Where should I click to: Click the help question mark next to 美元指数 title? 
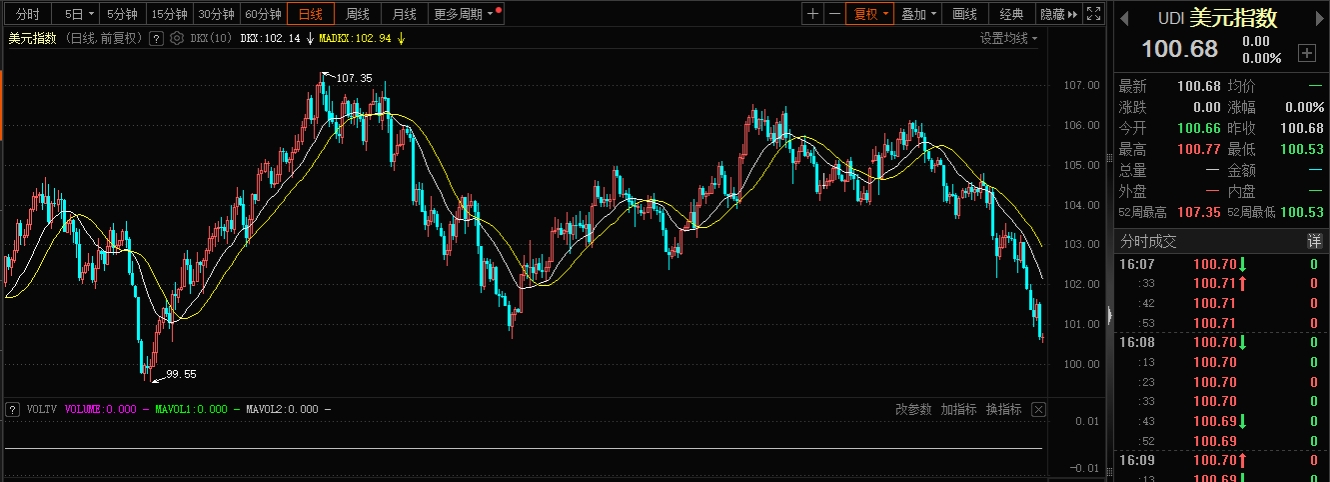[156, 38]
